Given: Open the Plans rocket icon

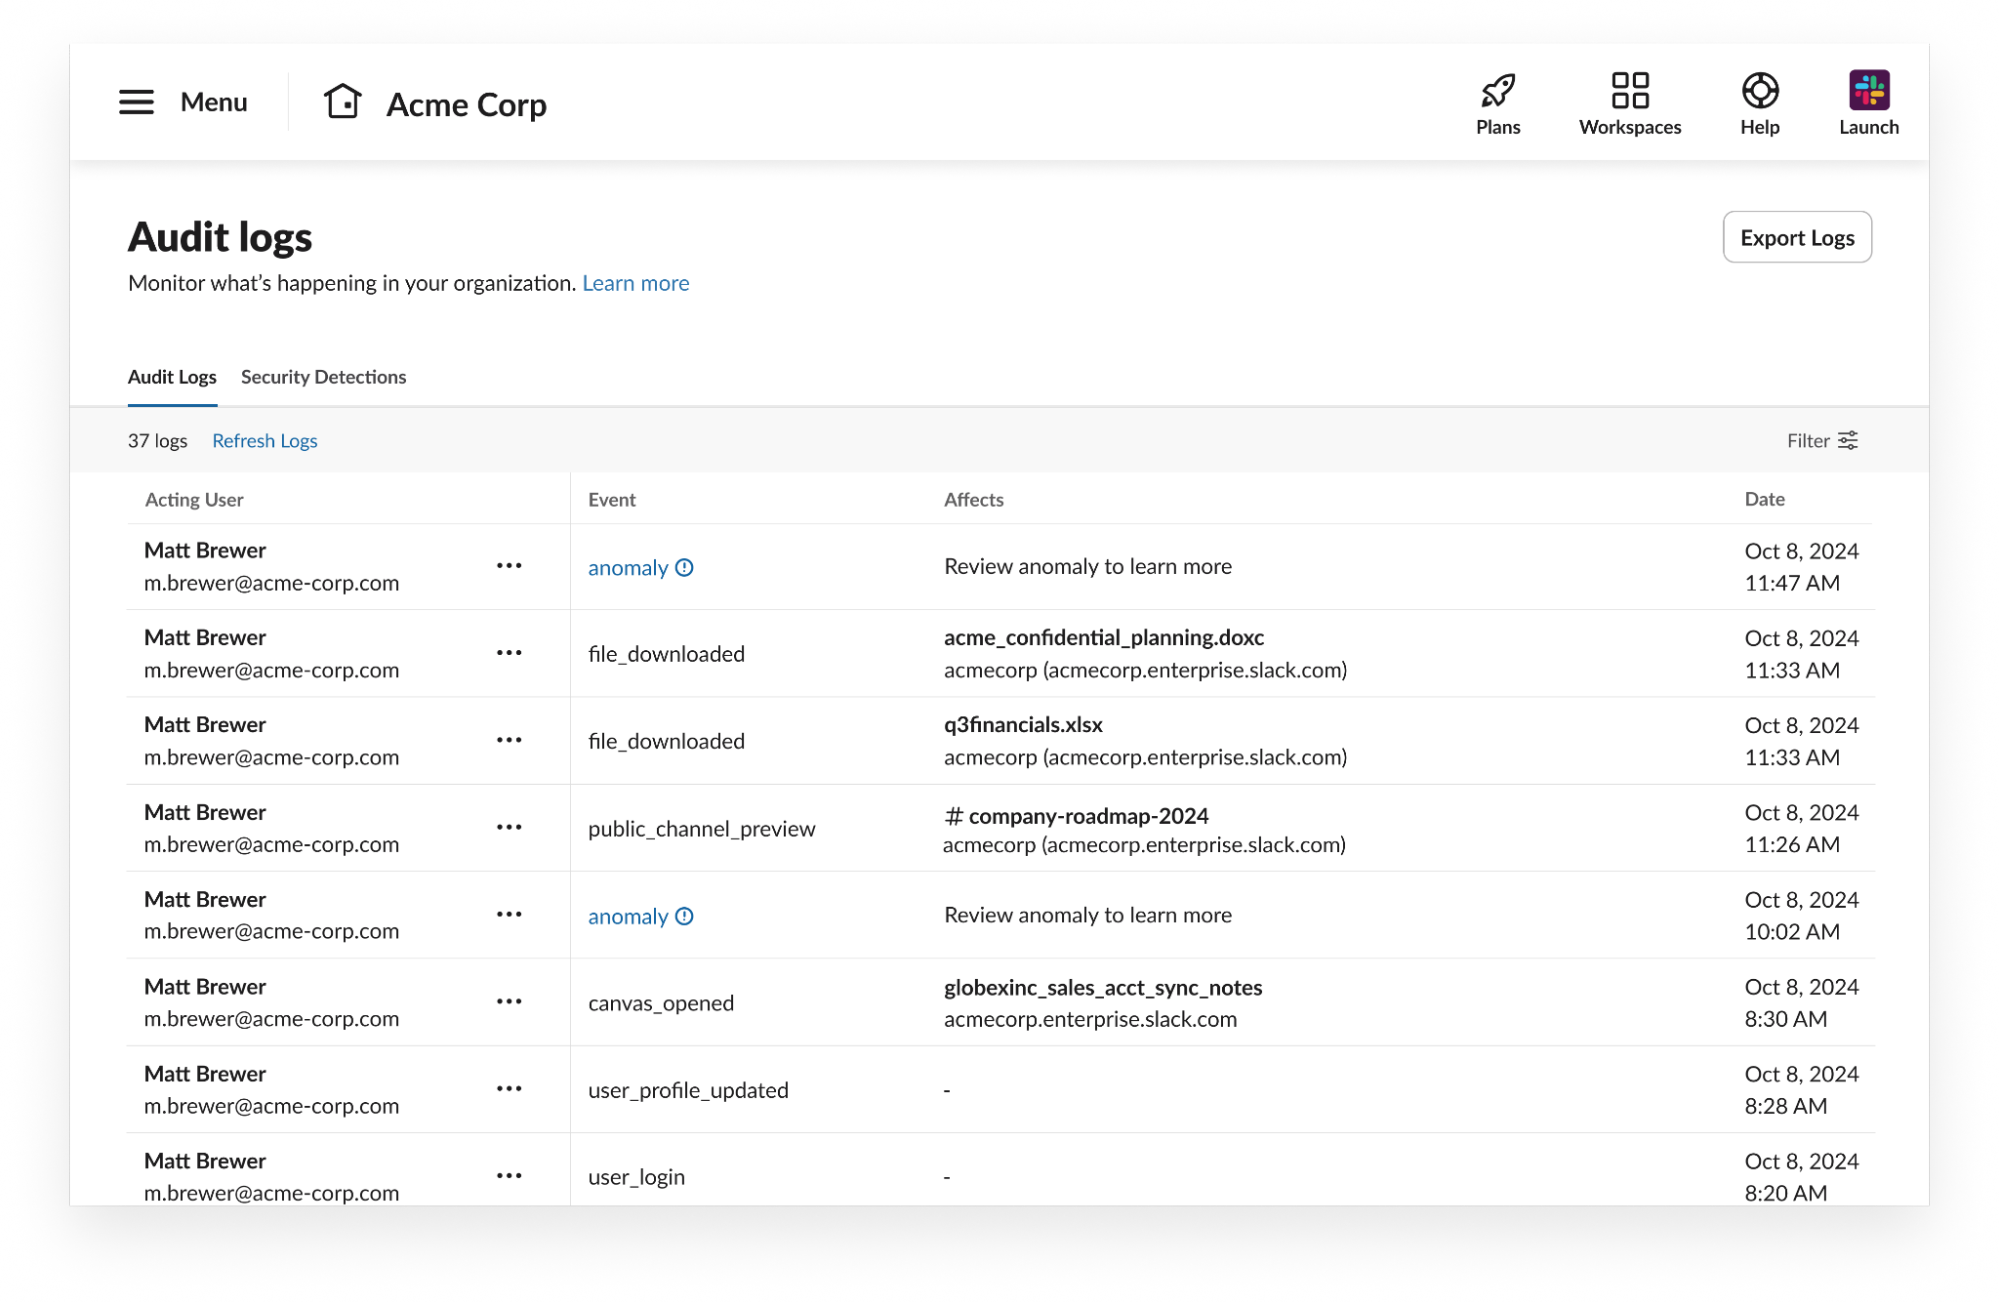Looking at the screenshot, I should pos(1497,90).
